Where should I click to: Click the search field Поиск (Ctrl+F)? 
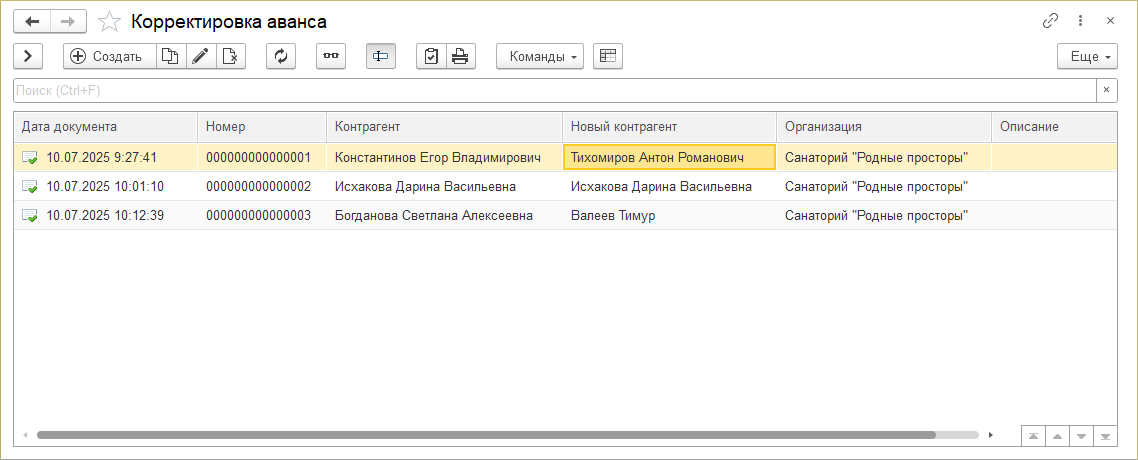click(x=555, y=91)
